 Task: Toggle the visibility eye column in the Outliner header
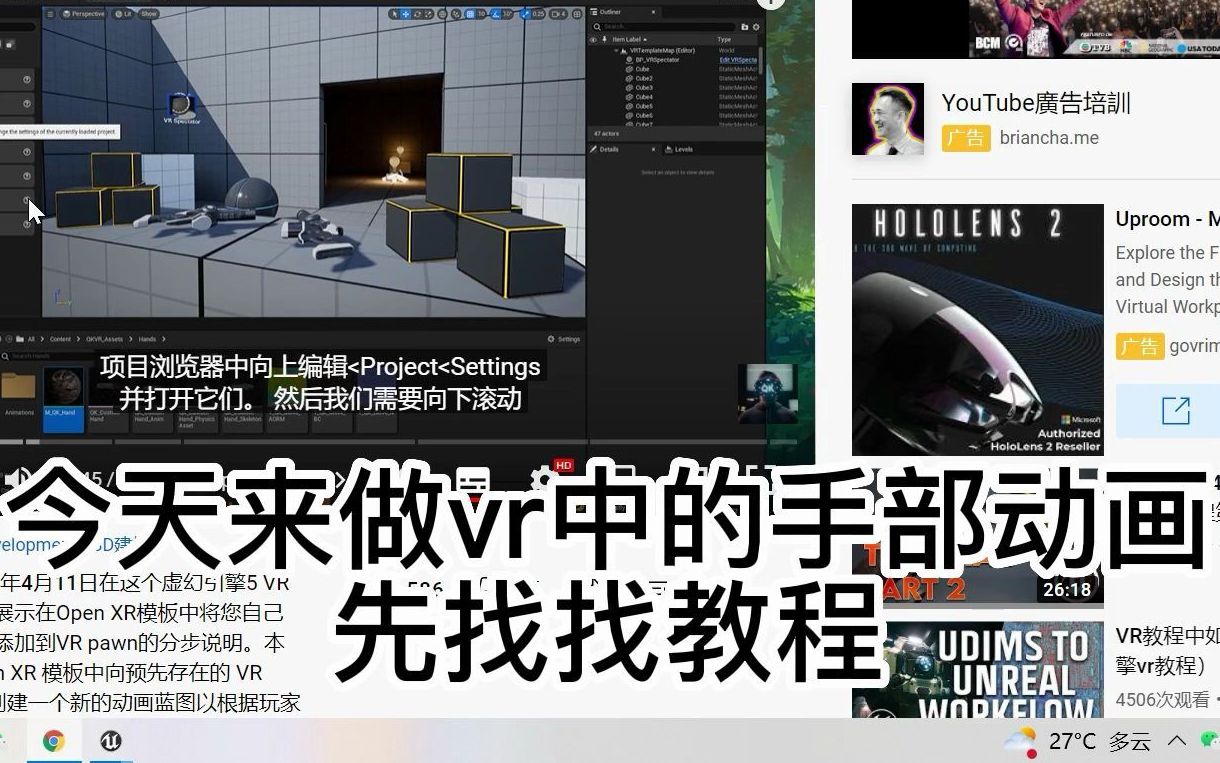[x=593, y=39]
